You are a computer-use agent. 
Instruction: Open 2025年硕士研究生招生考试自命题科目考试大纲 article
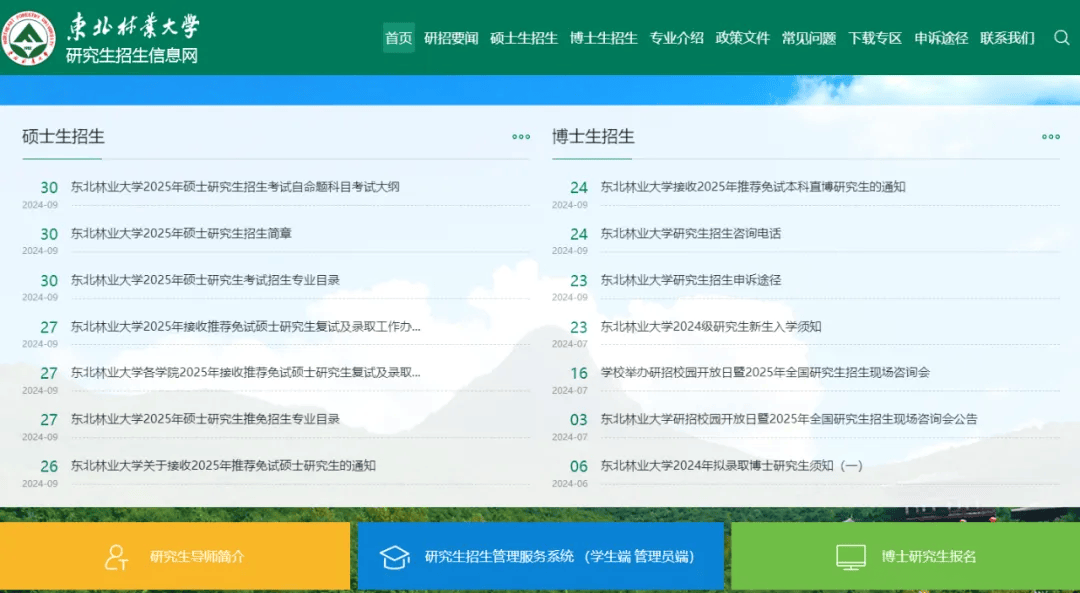click(x=235, y=187)
